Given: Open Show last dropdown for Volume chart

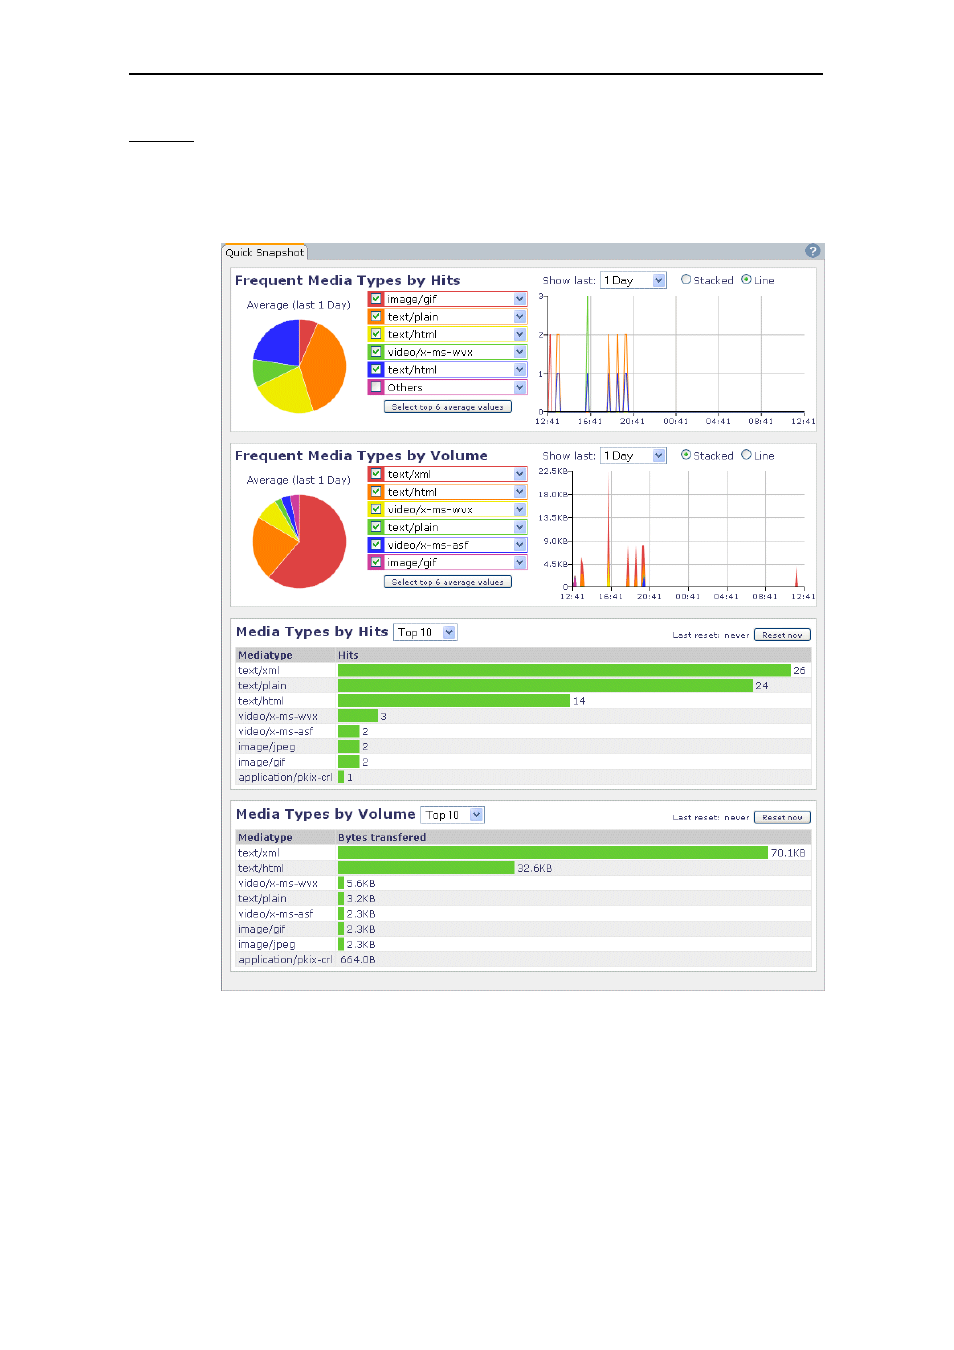Looking at the screenshot, I should pyautogui.click(x=633, y=455).
